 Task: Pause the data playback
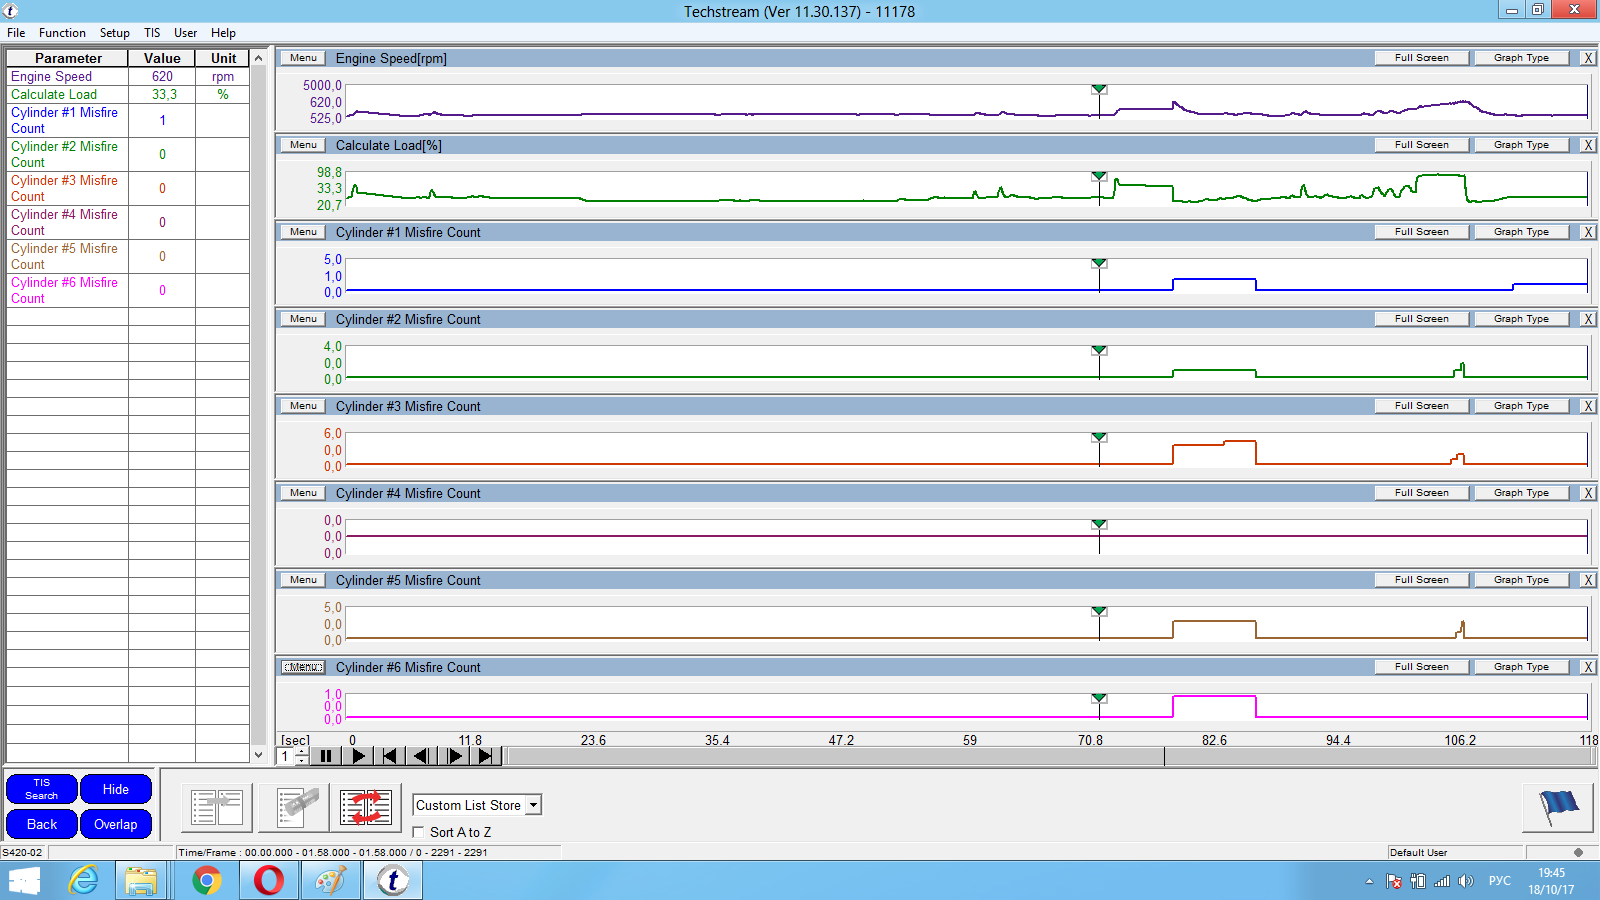click(326, 756)
